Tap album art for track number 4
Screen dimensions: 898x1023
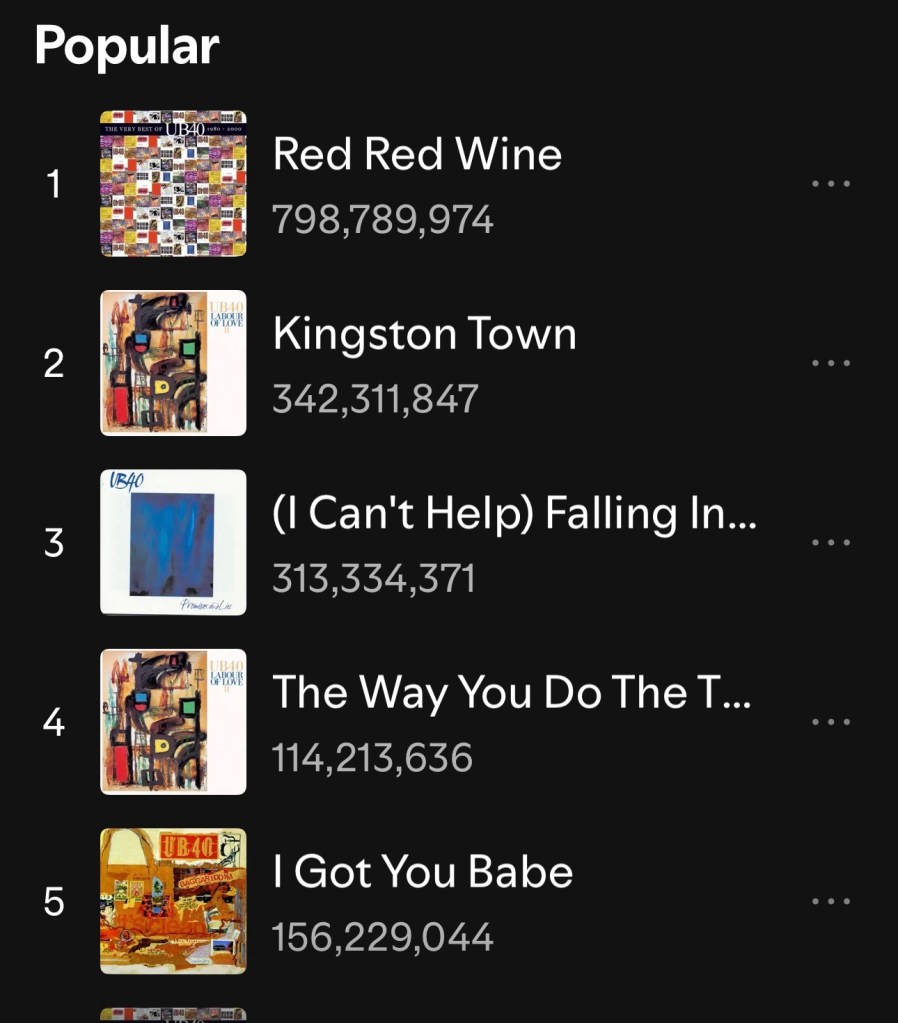click(173, 721)
